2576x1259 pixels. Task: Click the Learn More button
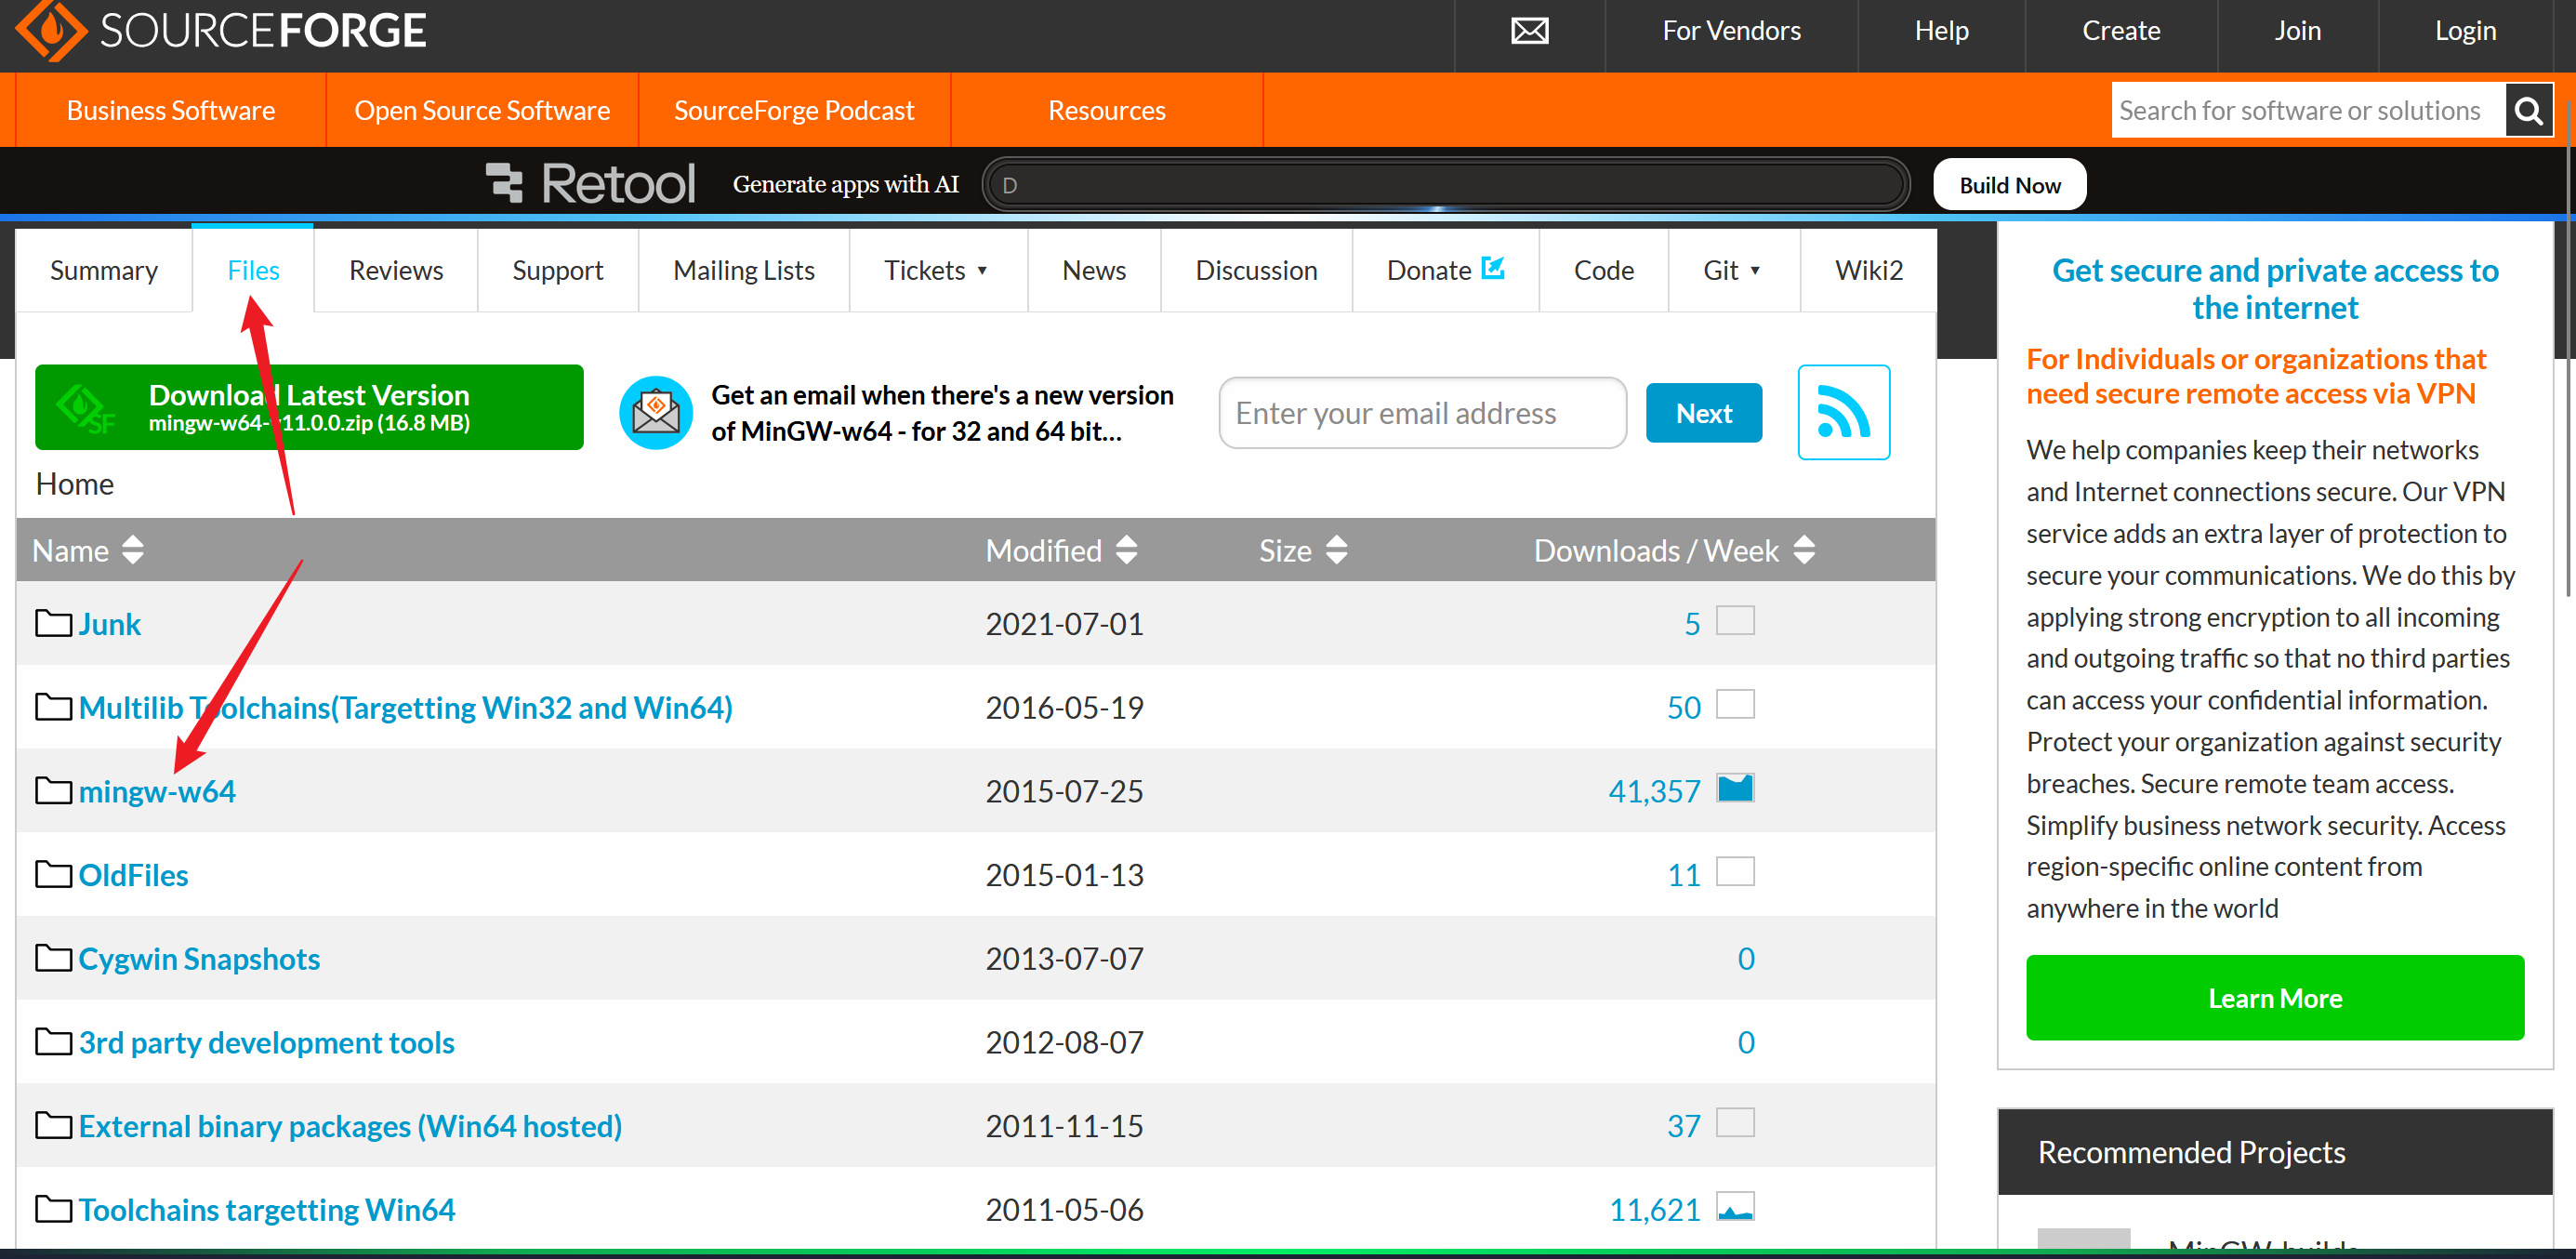click(x=2275, y=997)
